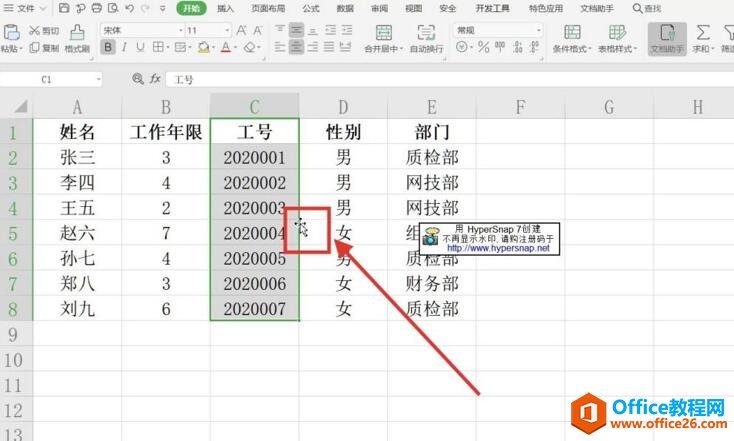Toggle Bold formatting button
This screenshot has height=441, width=734.
point(108,47)
